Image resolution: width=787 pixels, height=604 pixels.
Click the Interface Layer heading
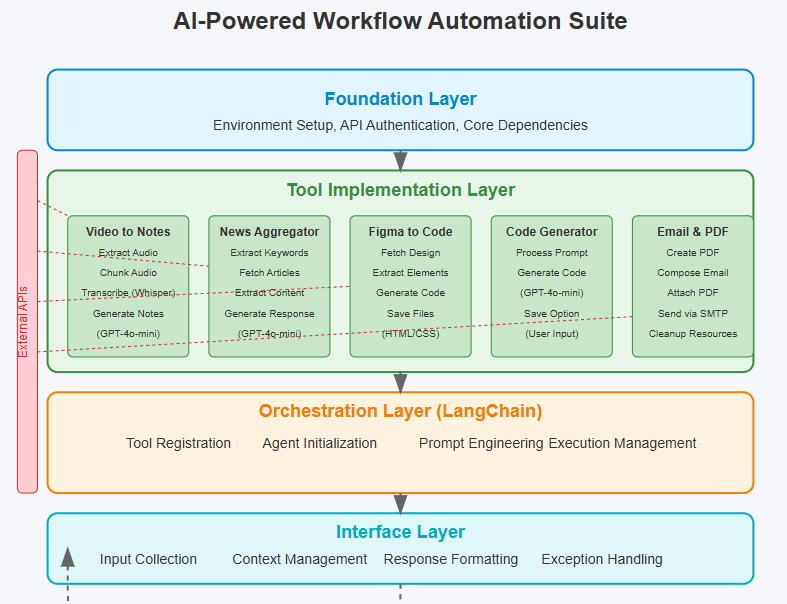click(400, 532)
